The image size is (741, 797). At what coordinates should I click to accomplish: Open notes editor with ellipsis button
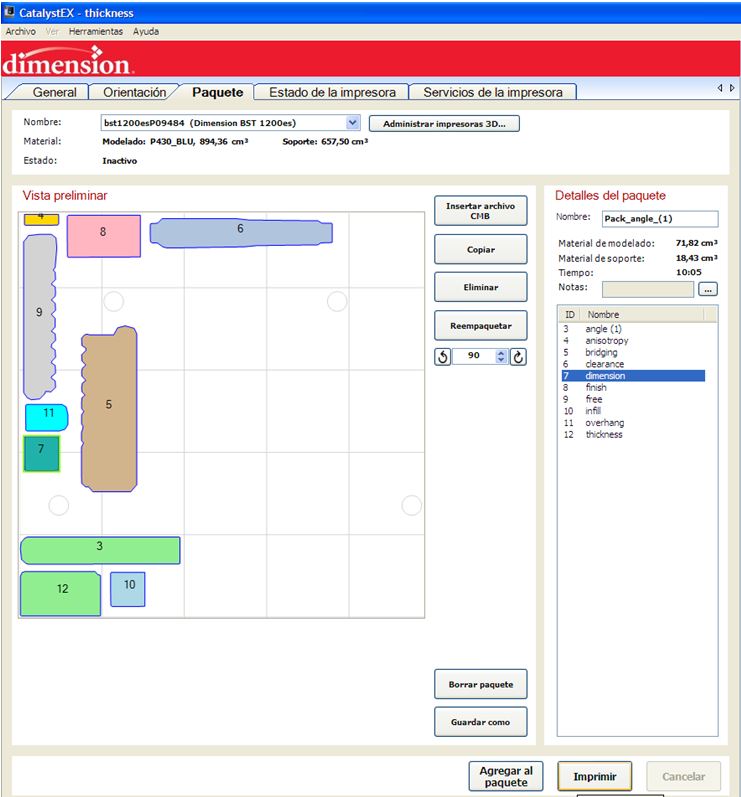pos(708,289)
